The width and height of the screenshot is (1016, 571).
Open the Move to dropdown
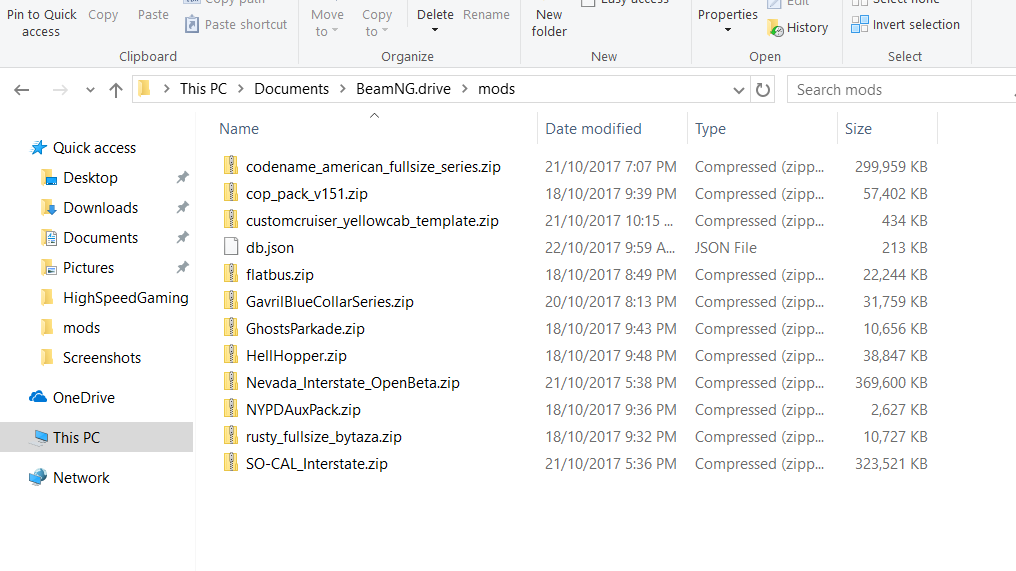(x=327, y=23)
